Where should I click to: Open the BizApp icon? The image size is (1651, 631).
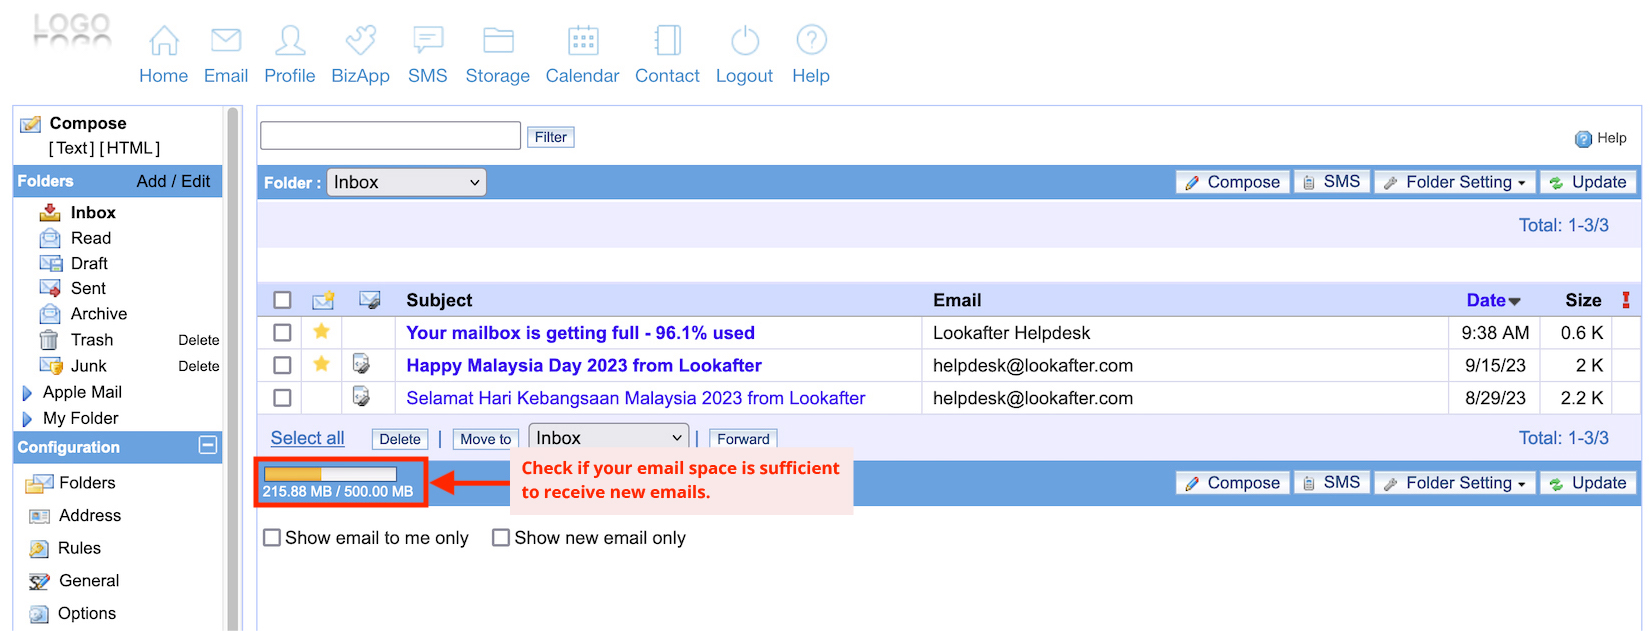click(x=360, y=41)
